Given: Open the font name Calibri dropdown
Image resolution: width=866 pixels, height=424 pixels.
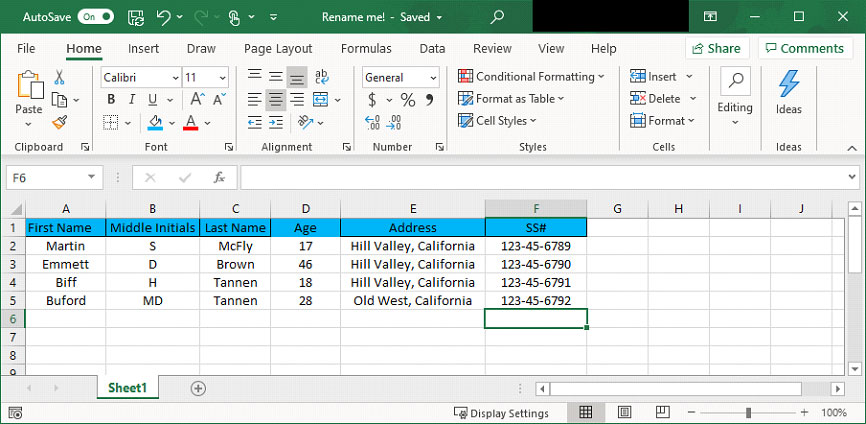Looking at the screenshot, I should [x=176, y=78].
